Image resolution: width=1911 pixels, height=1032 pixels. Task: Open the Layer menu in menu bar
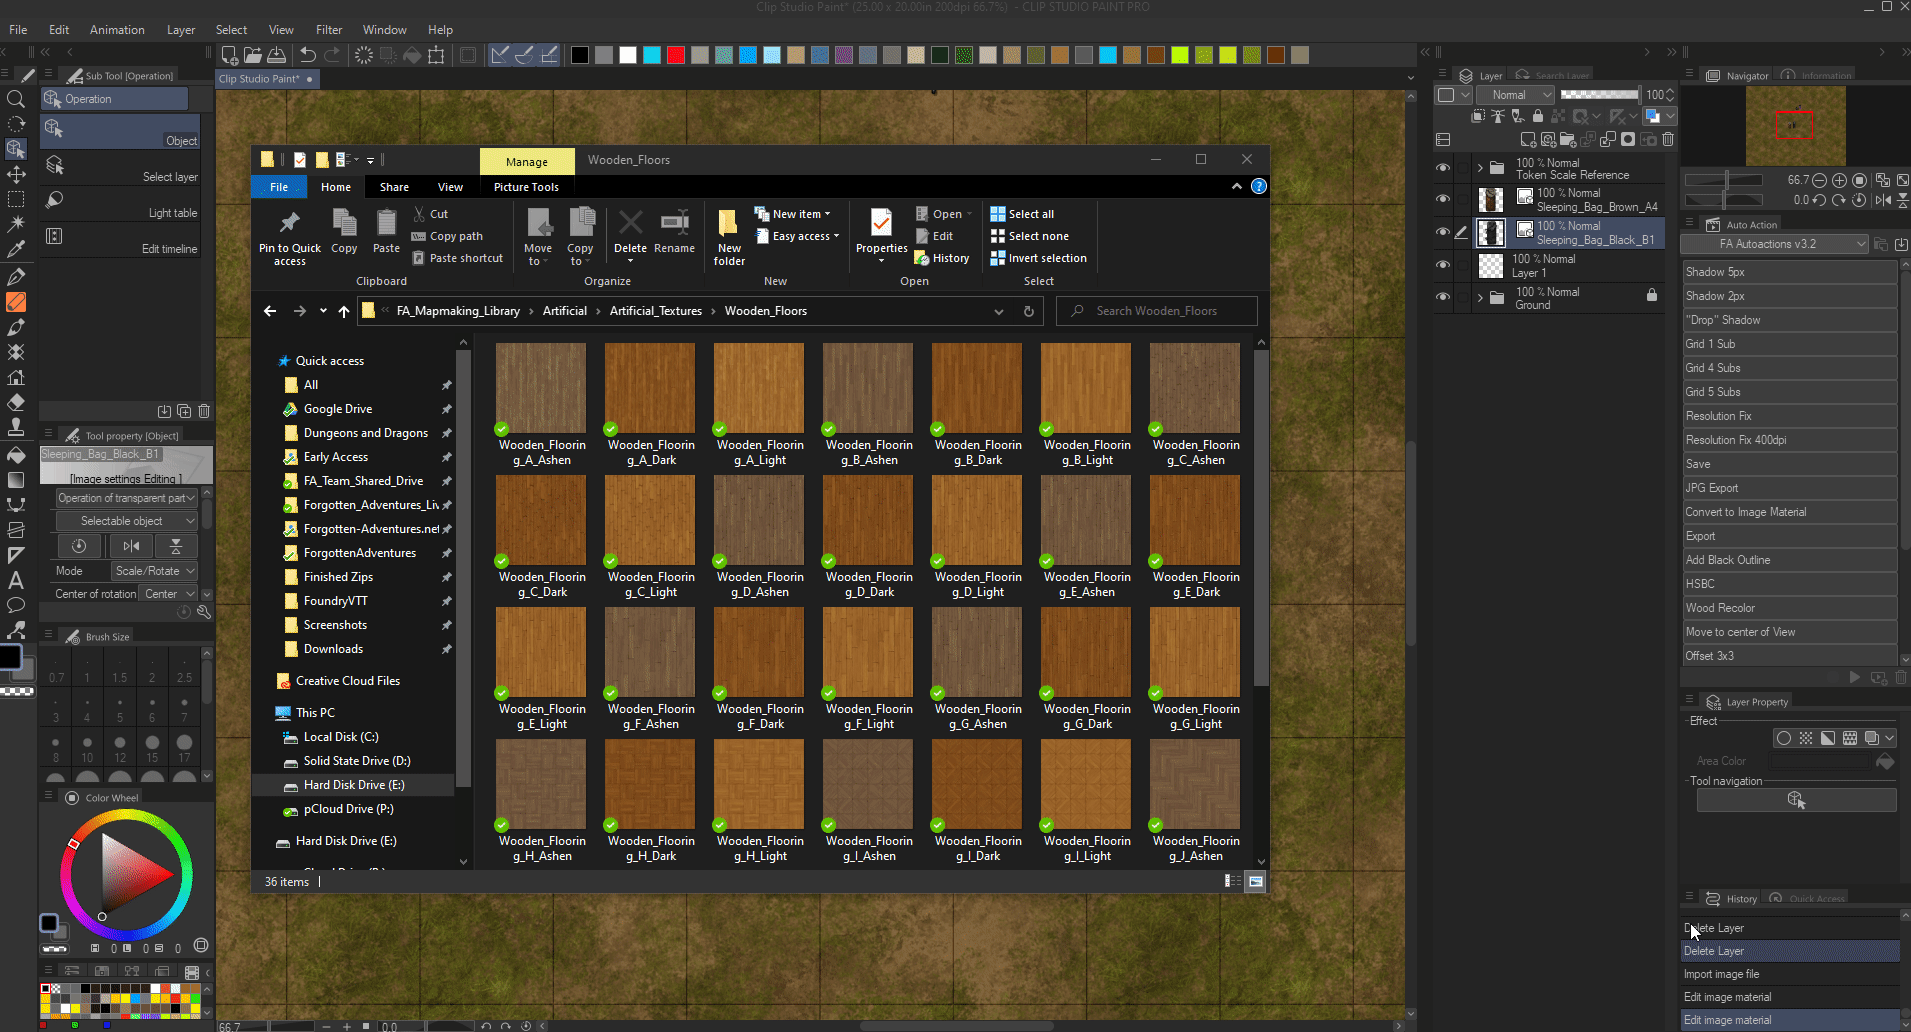[181, 30]
